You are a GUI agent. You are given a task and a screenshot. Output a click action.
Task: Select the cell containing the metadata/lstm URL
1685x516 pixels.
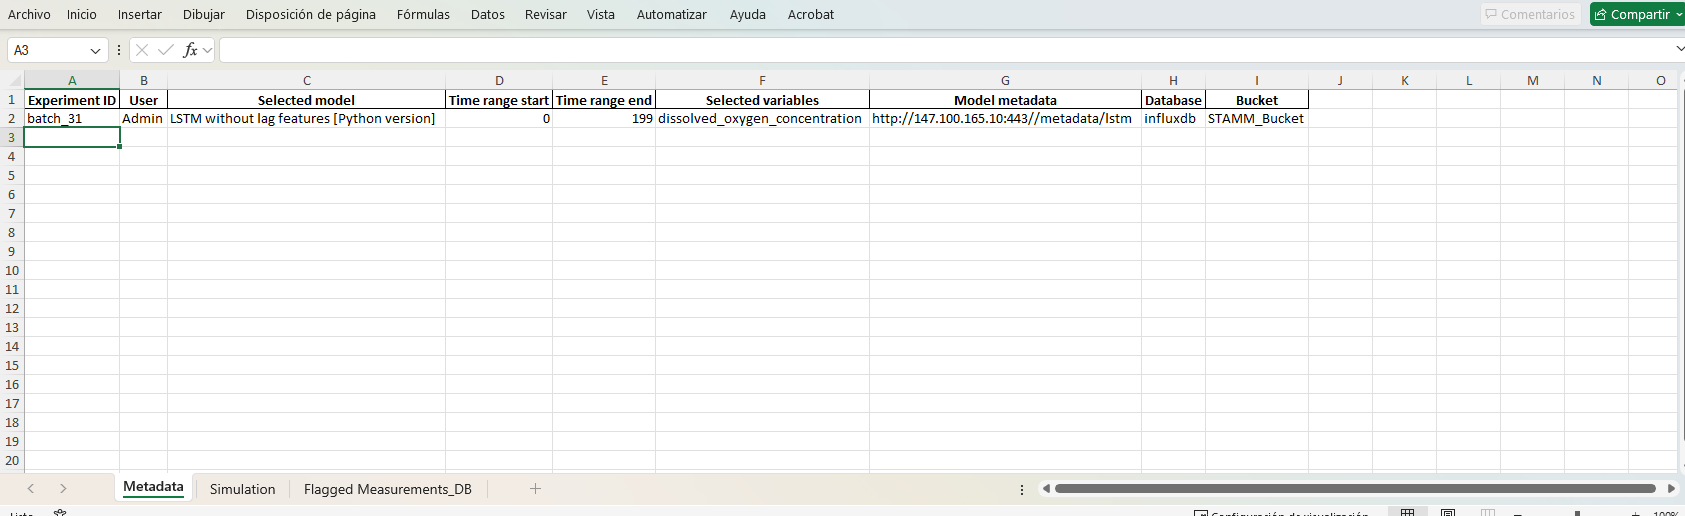coord(1004,118)
